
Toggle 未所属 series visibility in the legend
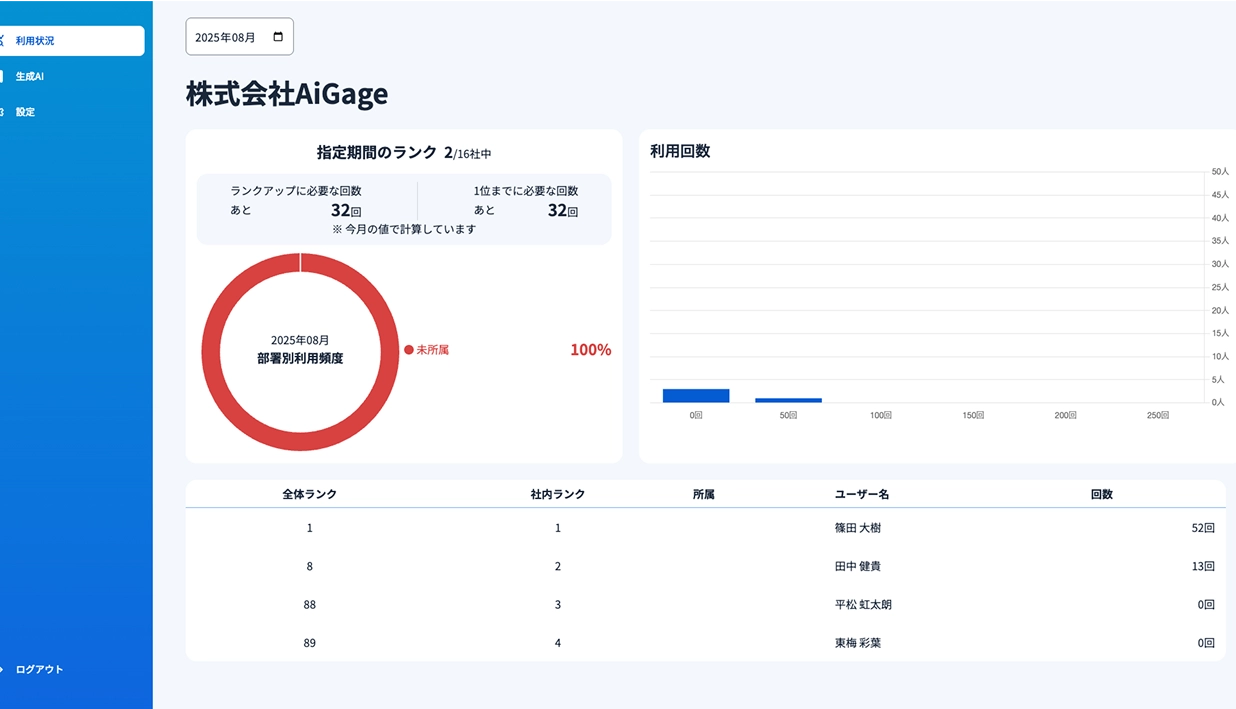pos(427,349)
